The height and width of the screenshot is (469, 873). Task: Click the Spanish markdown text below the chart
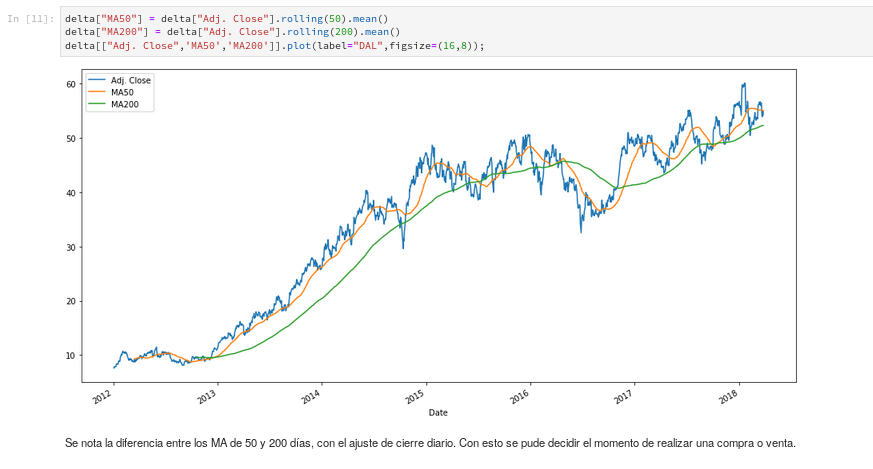(430, 443)
